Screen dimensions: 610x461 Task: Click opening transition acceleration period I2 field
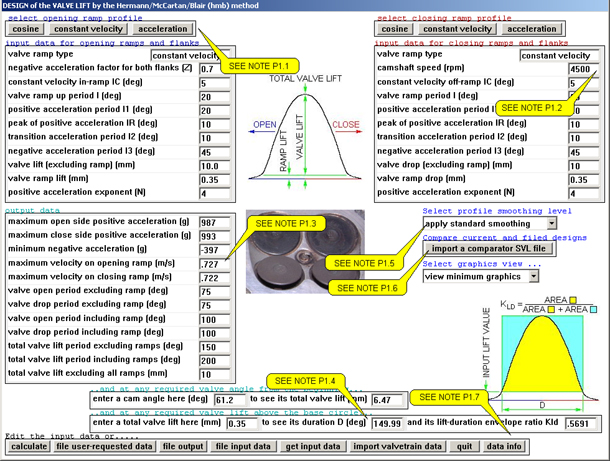point(214,138)
